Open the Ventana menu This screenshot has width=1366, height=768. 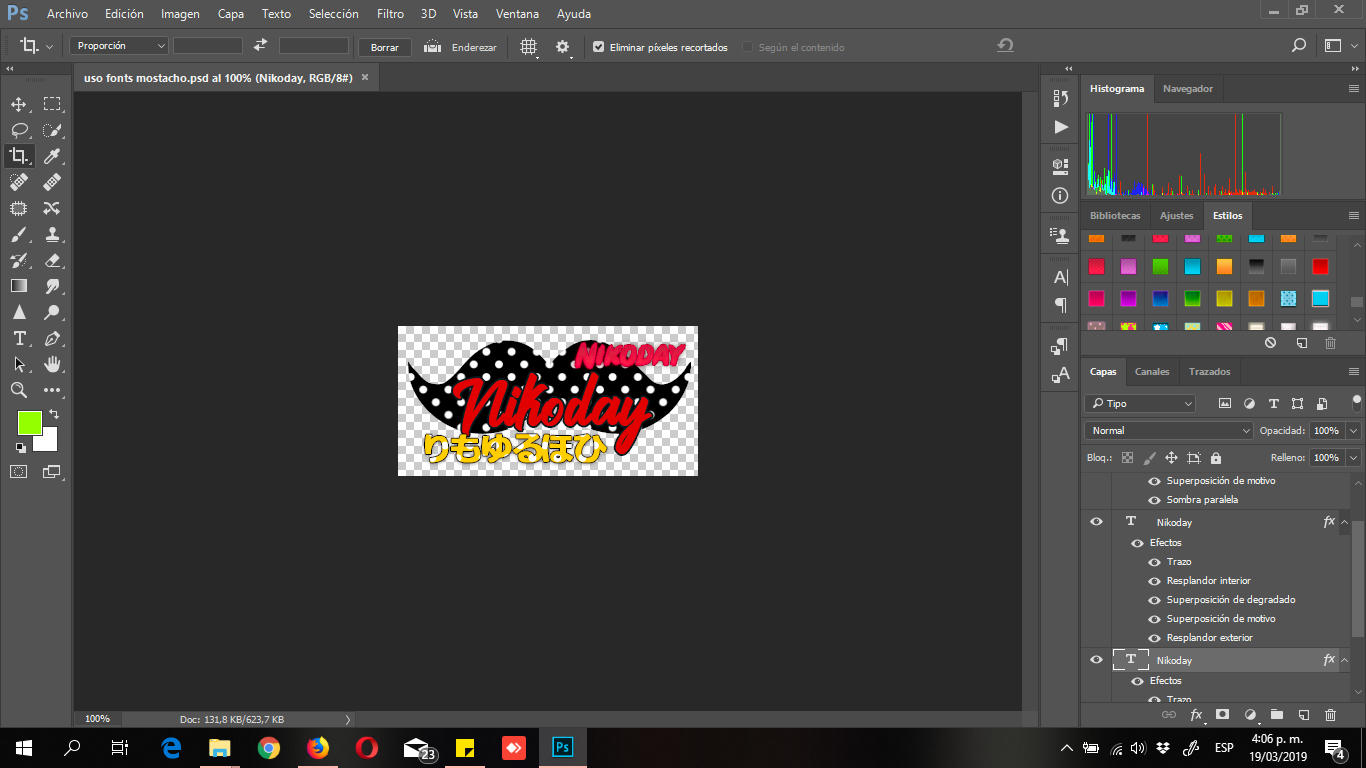point(517,14)
